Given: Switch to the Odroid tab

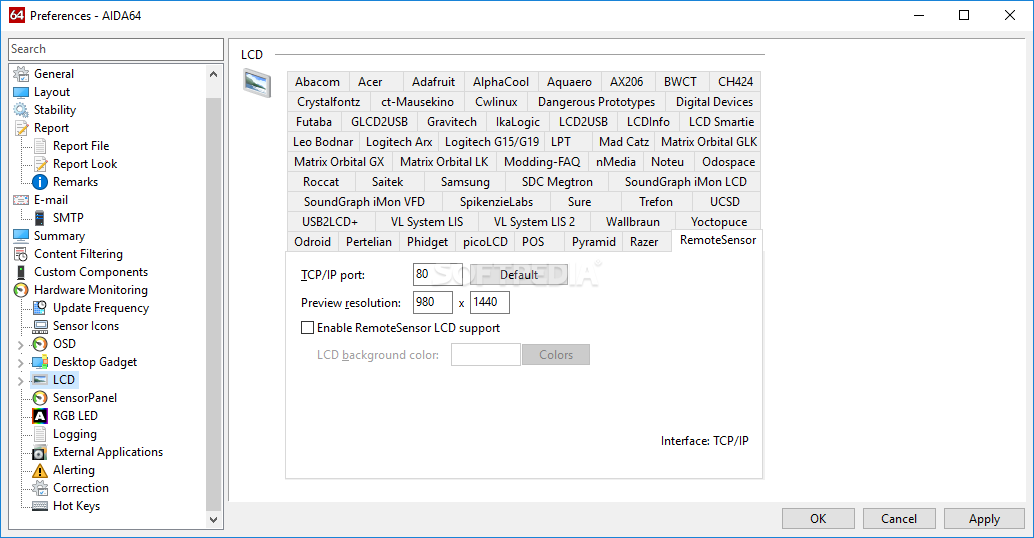Looking at the screenshot, I should (313, 242).
